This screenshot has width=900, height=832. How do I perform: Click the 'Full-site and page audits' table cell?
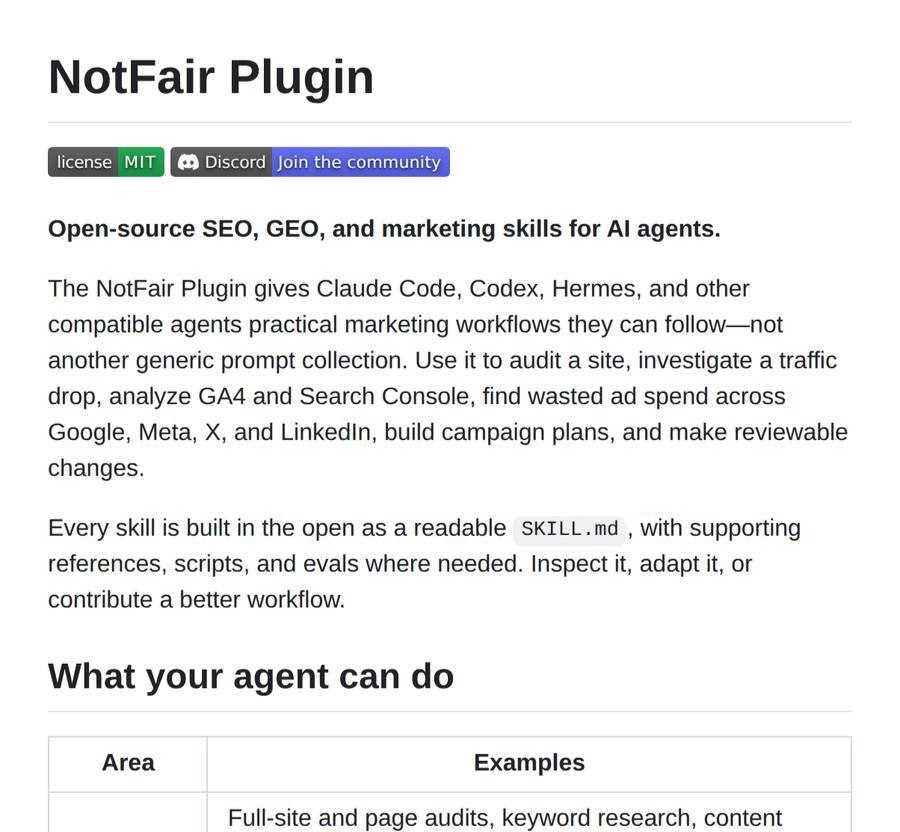[x=529, y=812]
